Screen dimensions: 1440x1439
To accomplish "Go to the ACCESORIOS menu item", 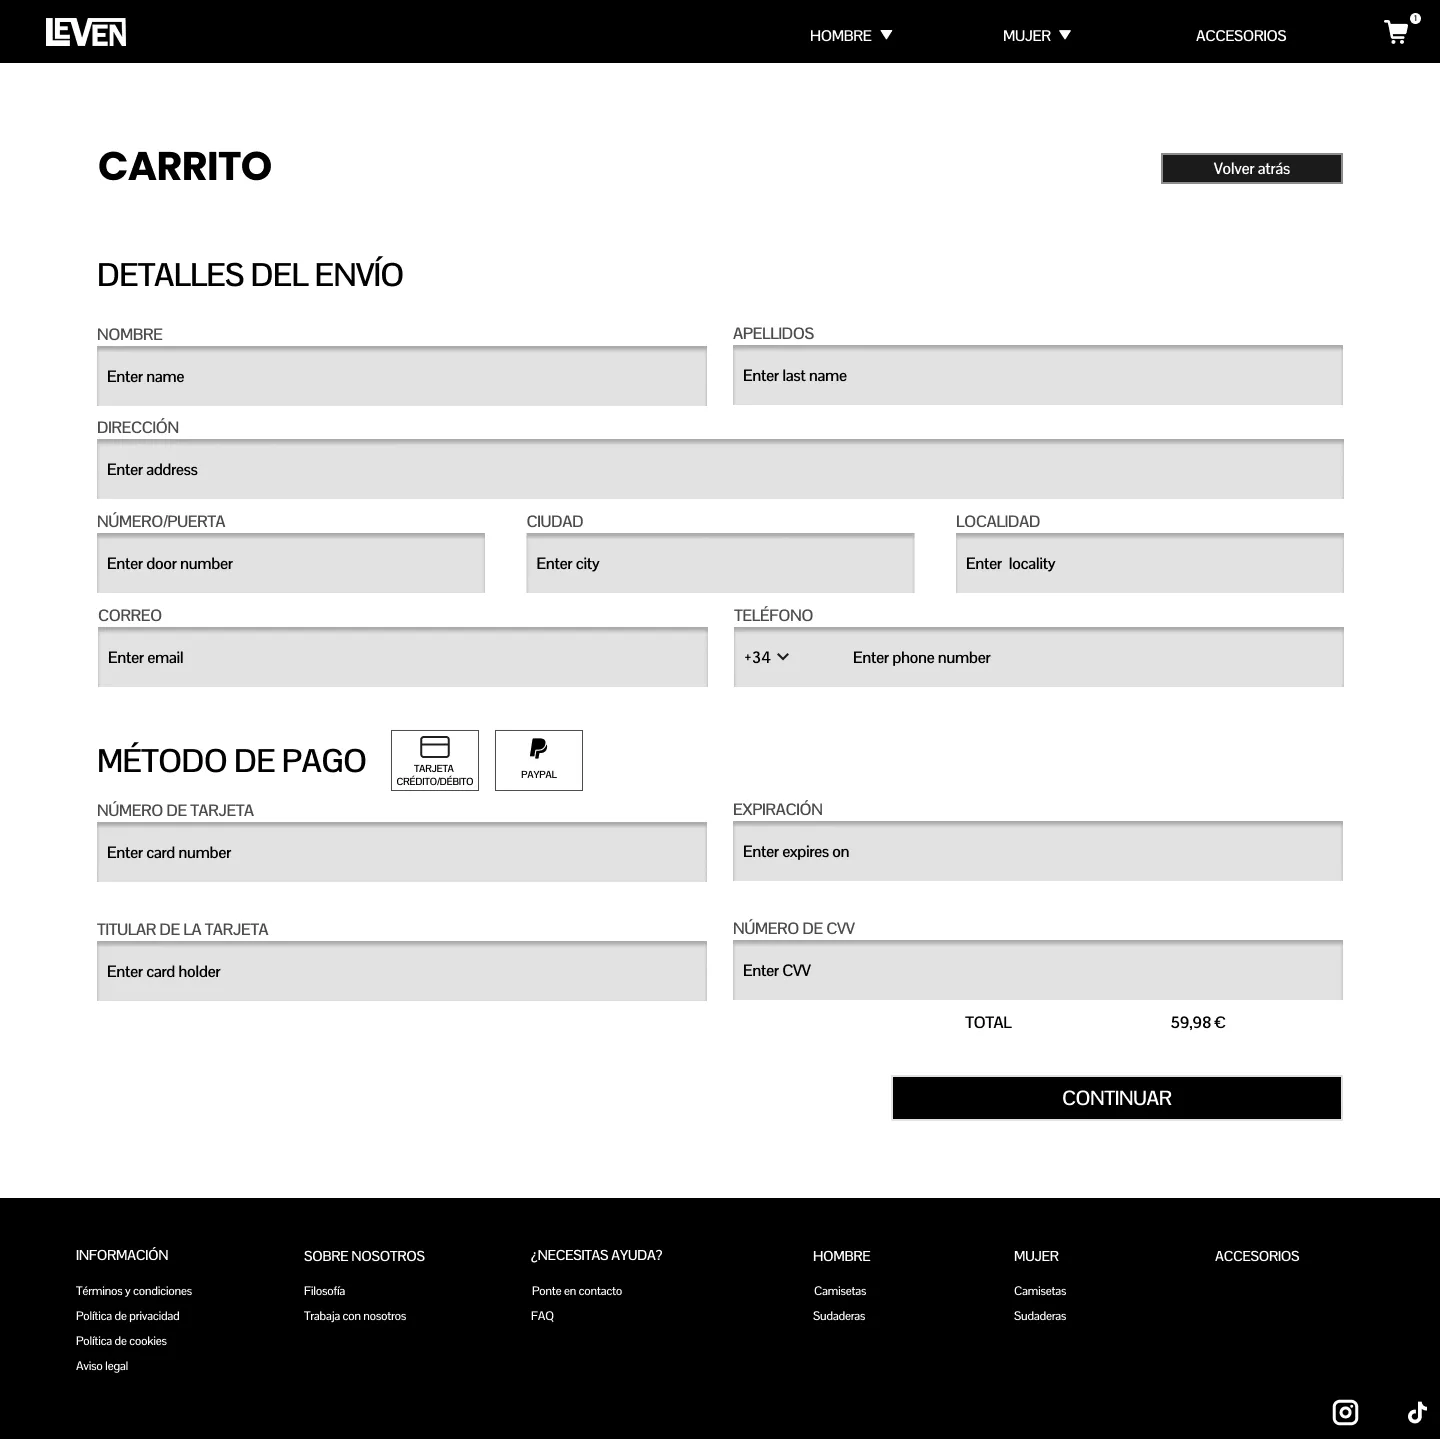I will 1240,35.
